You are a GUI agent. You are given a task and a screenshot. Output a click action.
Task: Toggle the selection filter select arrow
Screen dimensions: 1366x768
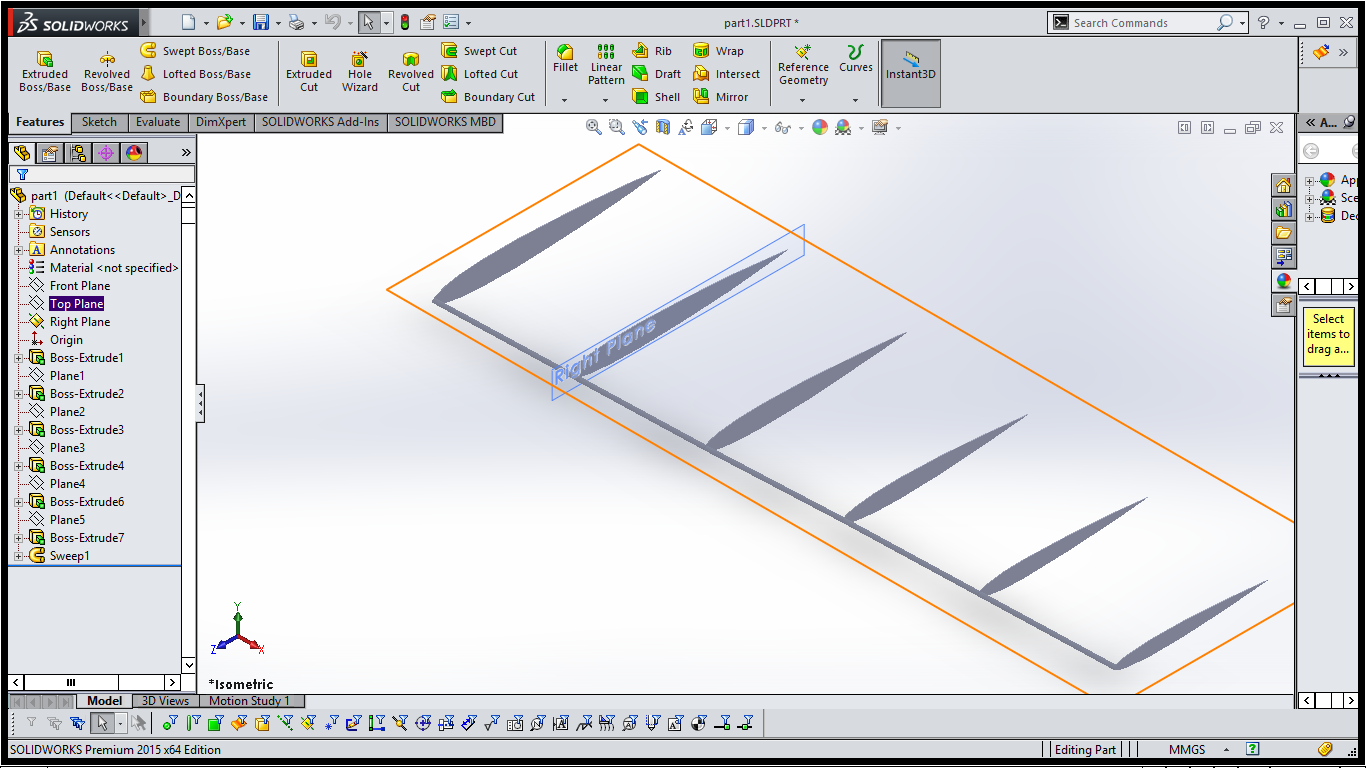pos(102,722)
